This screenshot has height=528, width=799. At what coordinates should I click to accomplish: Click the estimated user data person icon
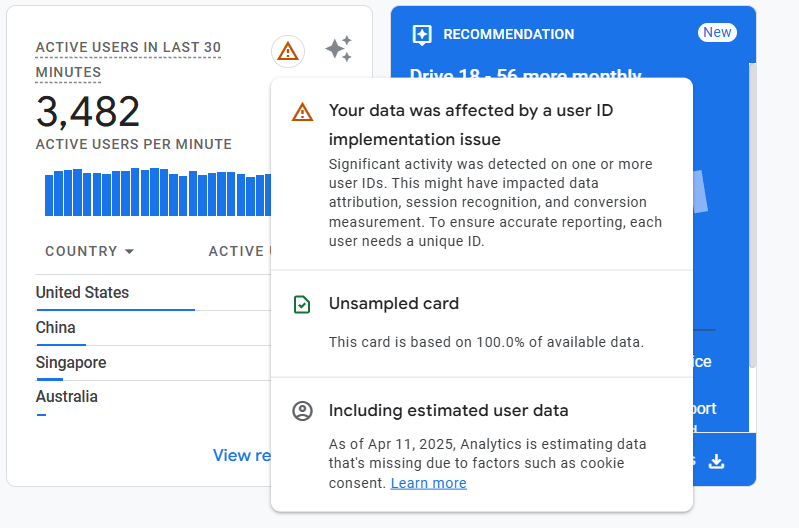[x=302, y=411]
